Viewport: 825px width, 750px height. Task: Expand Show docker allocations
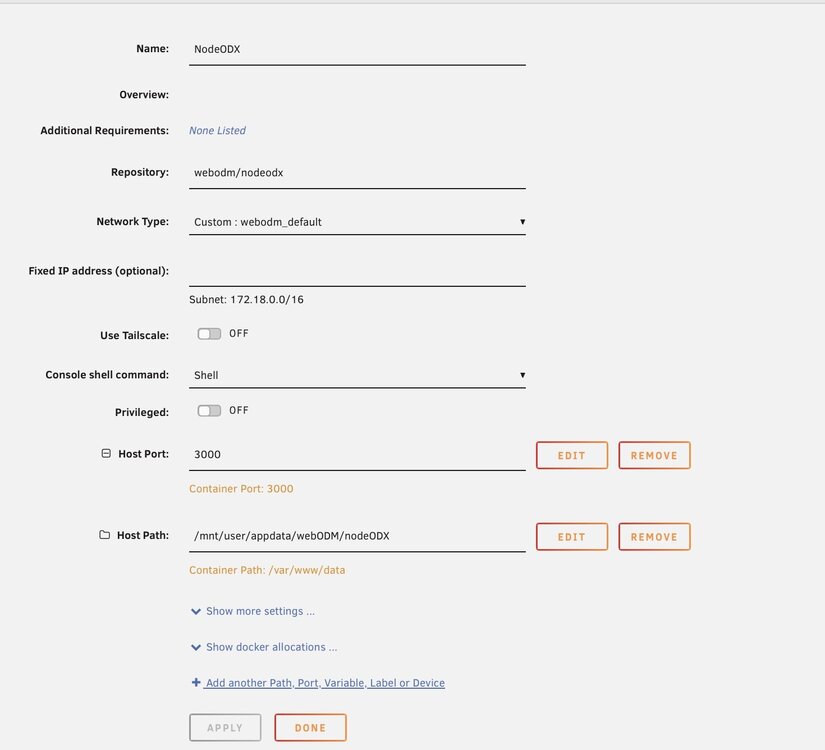[271, 647]
